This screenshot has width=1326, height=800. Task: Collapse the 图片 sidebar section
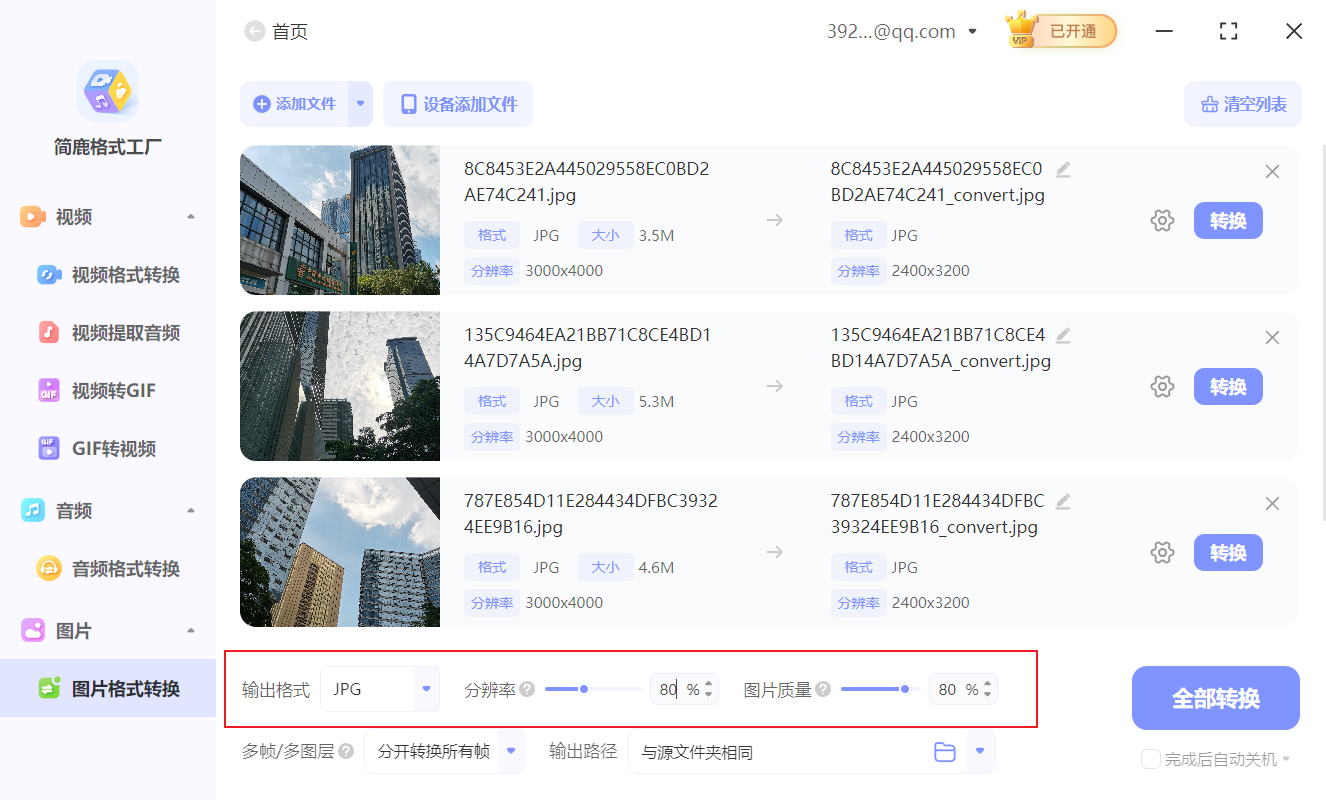point(191,630)
